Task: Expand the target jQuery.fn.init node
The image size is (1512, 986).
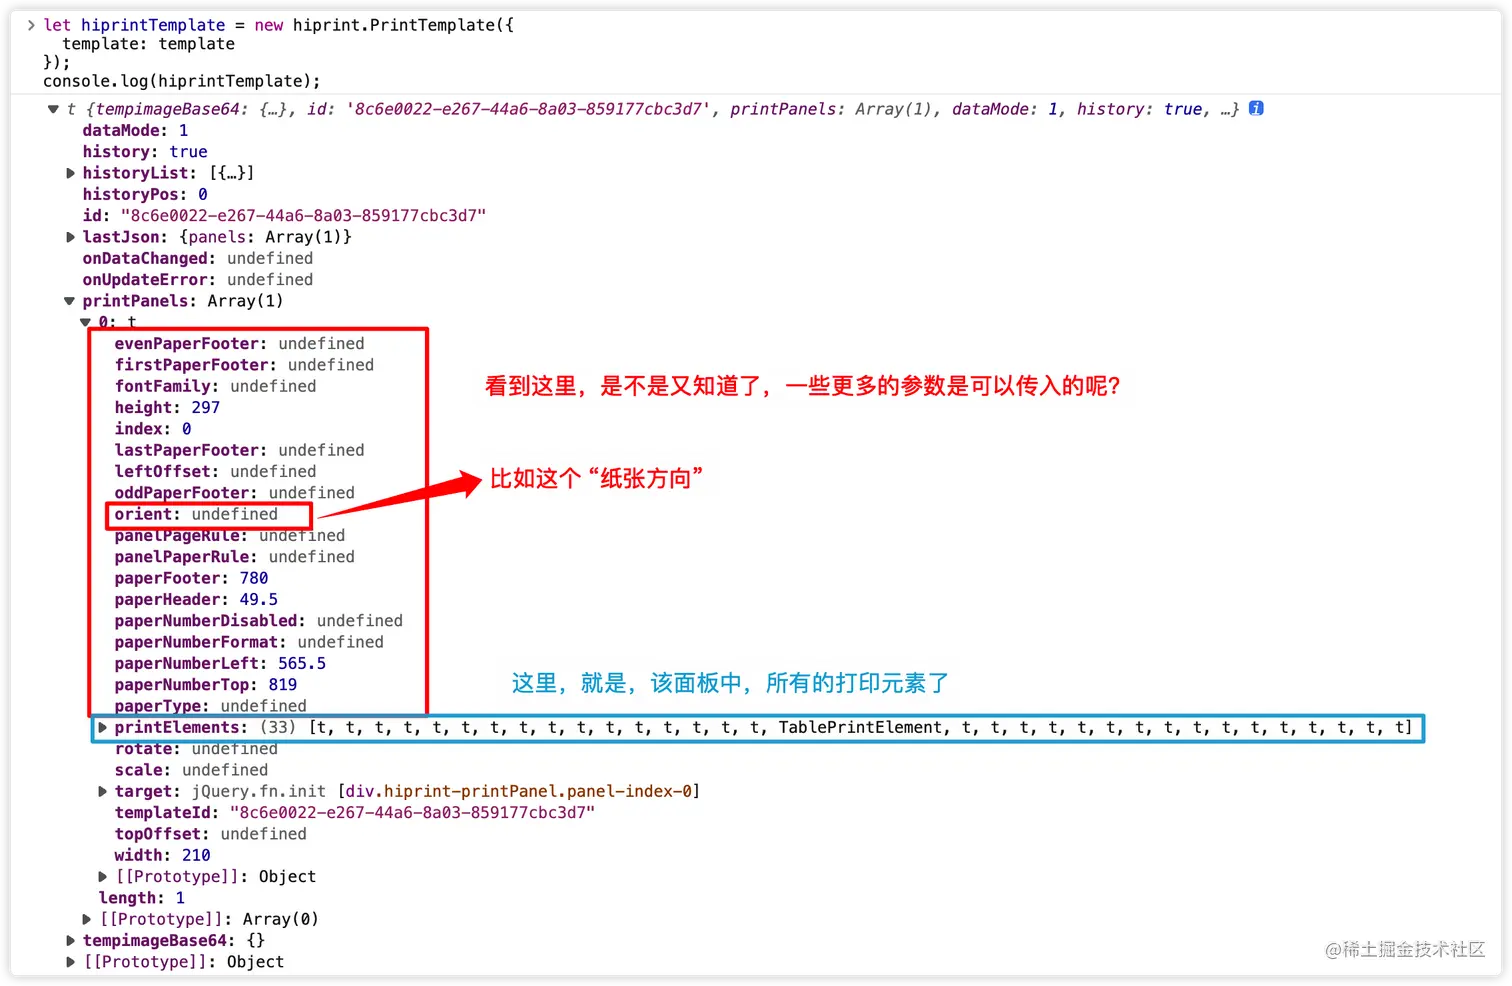Action: (x=102, y=791)
